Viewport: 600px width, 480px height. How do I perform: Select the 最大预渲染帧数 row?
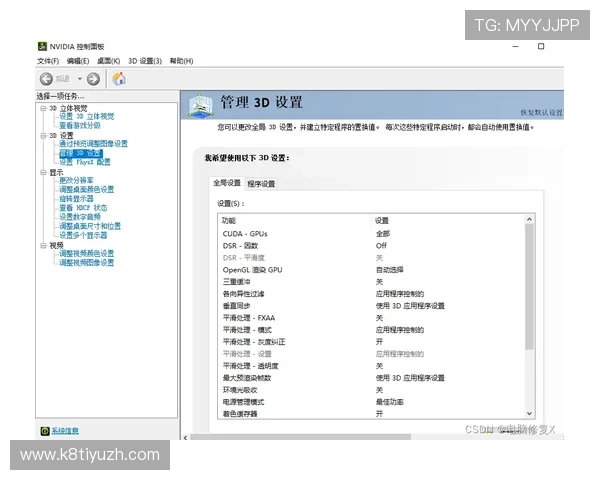click(x=371, y=378)
